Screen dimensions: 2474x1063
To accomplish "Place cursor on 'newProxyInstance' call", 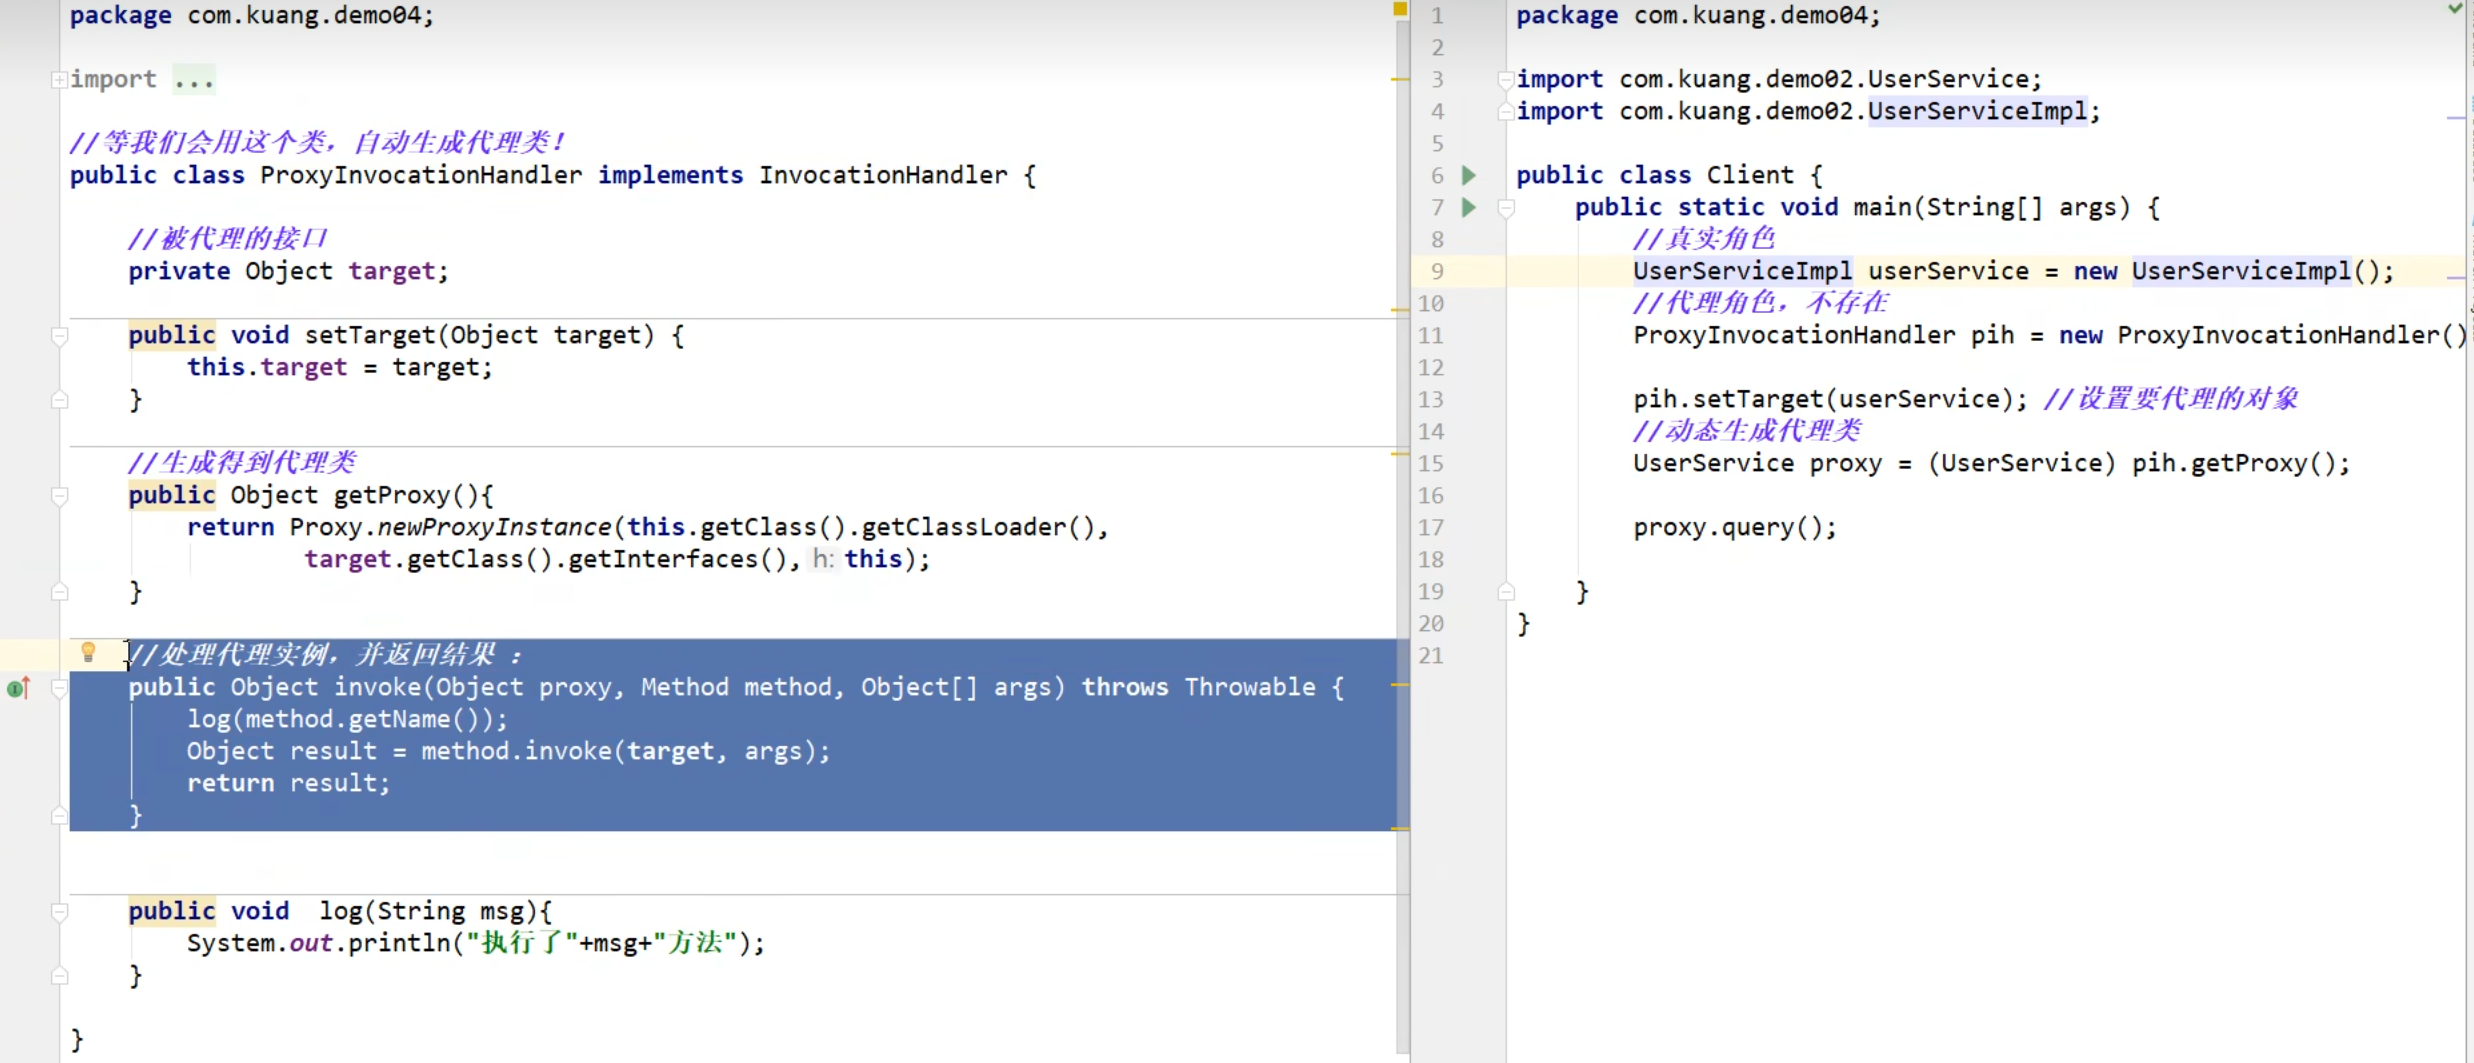I will click(494, 527).
